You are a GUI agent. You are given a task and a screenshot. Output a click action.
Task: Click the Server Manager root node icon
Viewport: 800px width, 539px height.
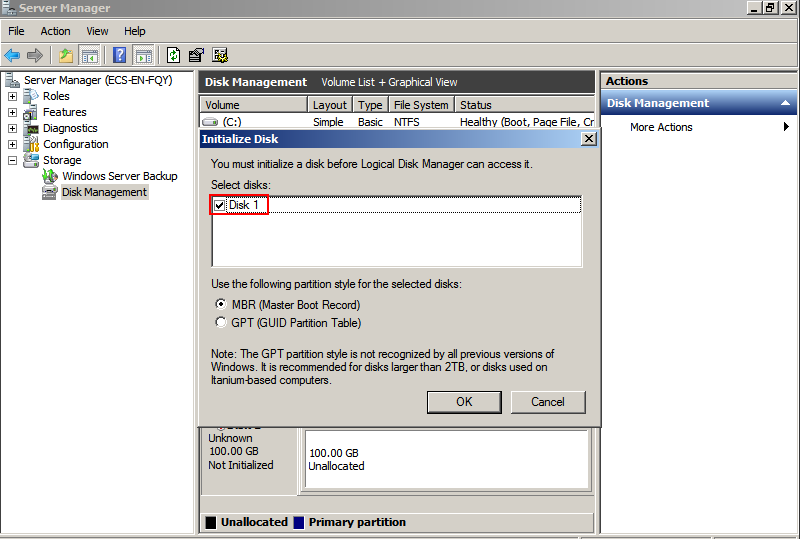point(12,80)
